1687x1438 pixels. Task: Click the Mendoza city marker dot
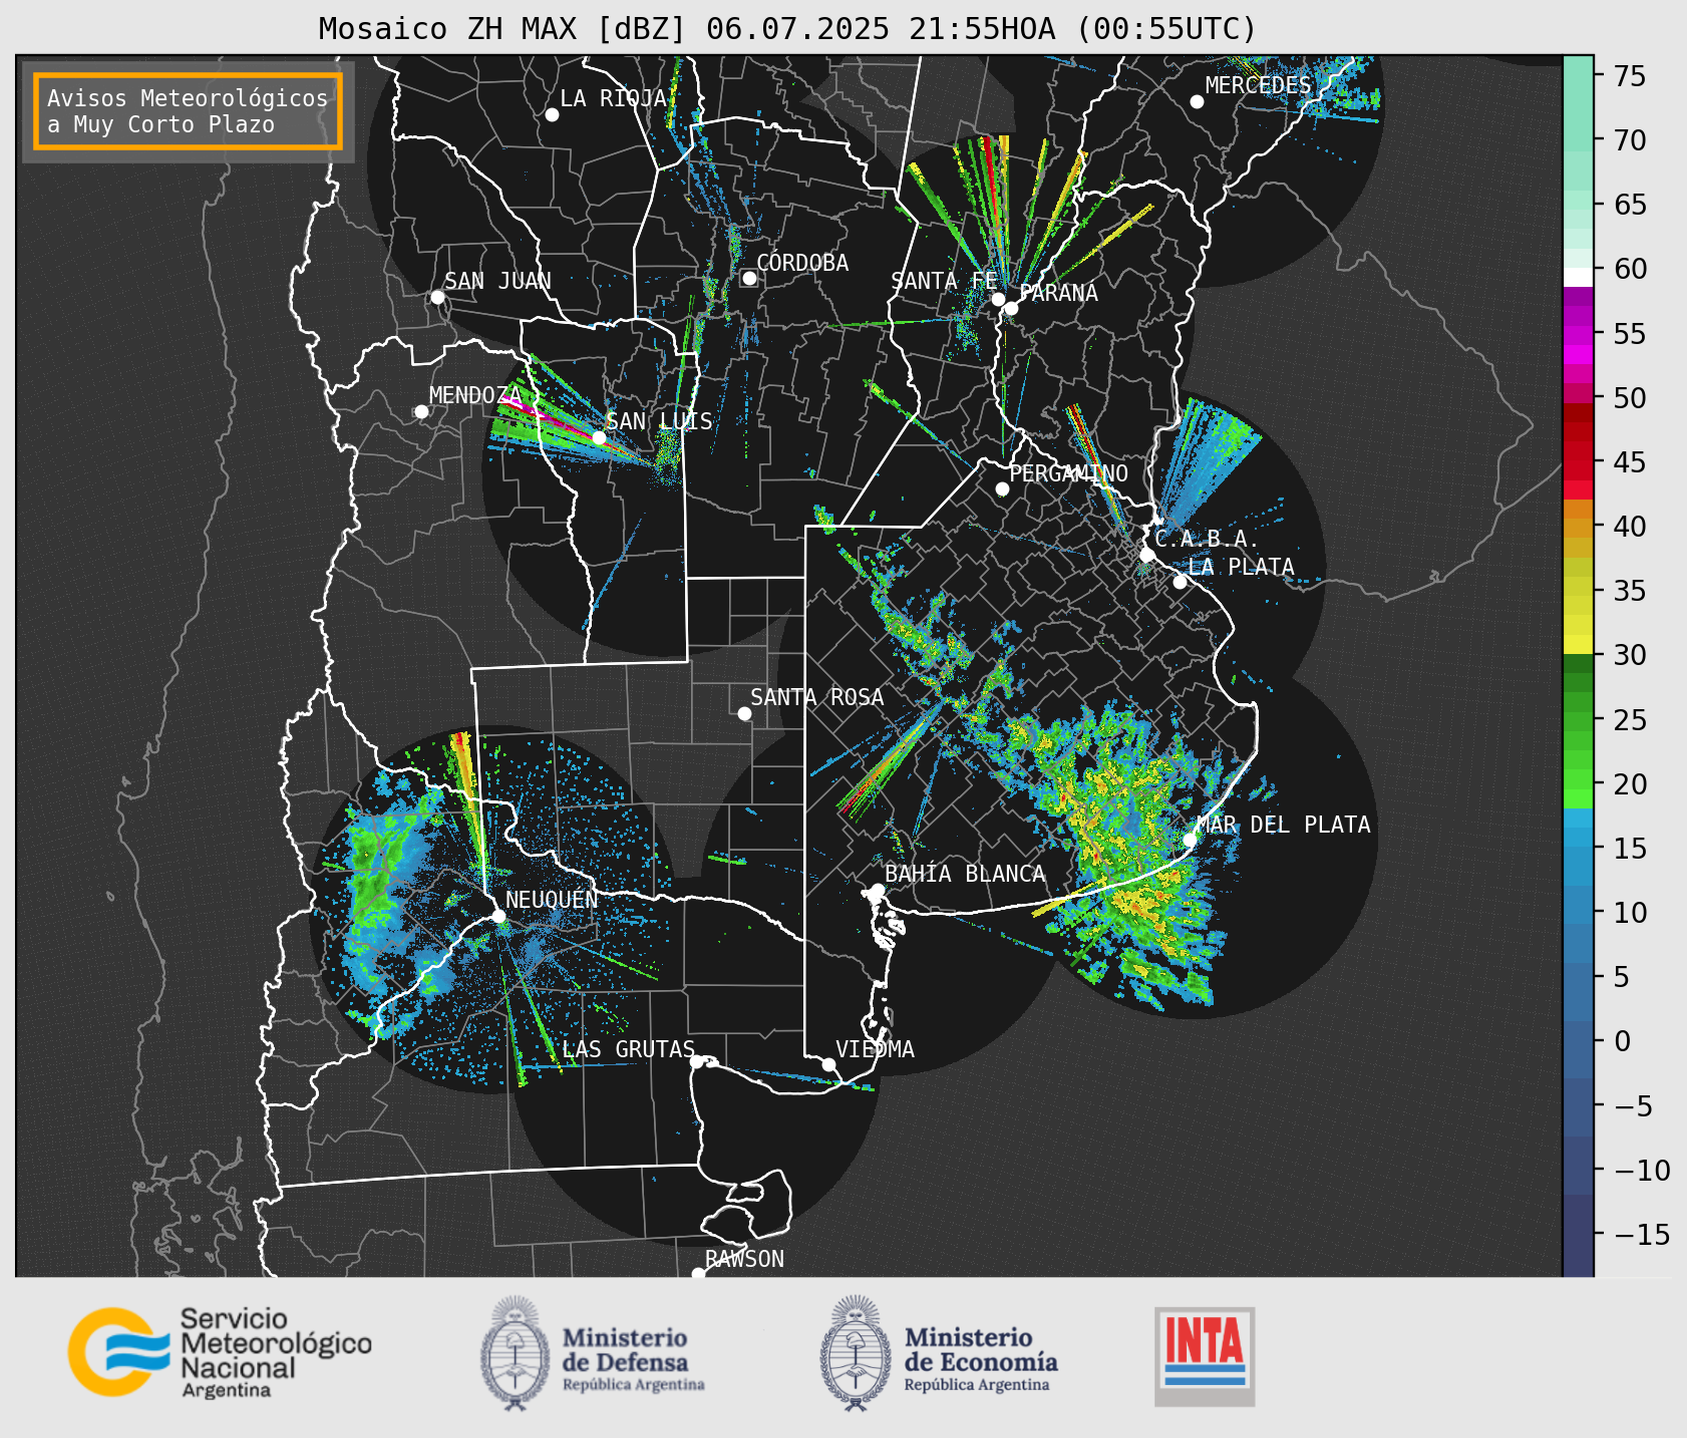(x=421, y=412)
